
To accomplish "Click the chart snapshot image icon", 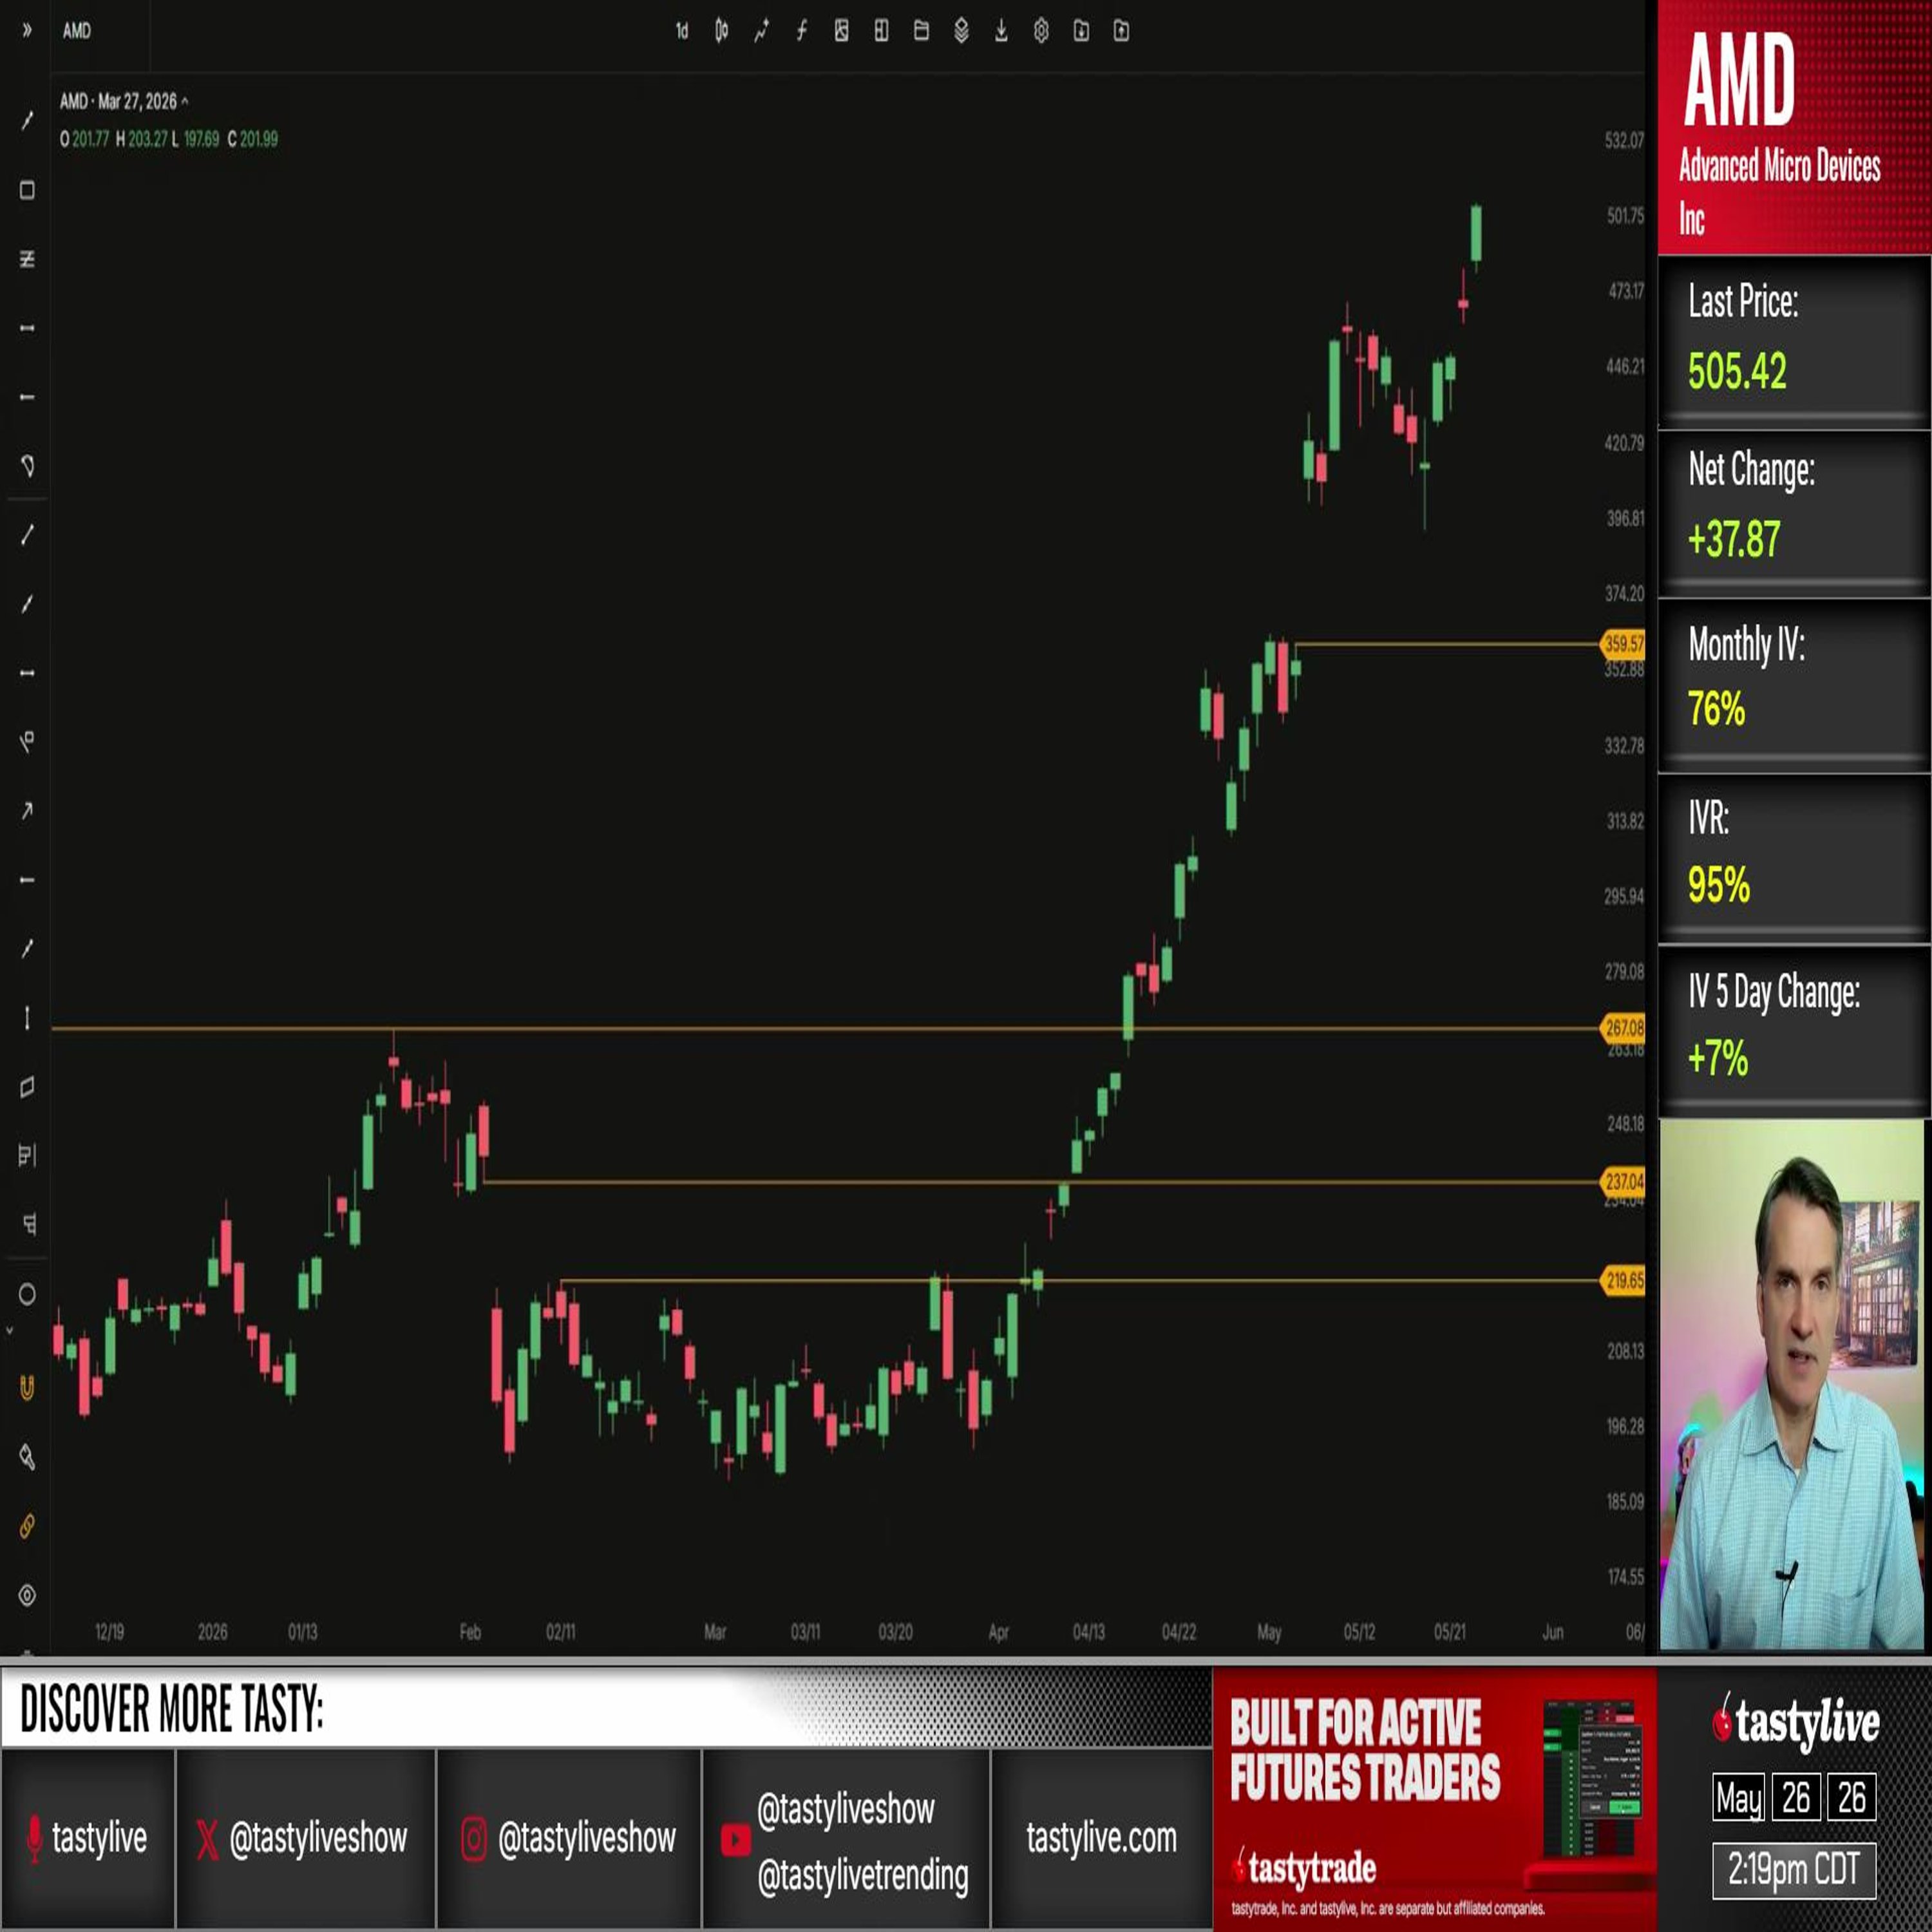I will click(x=841, y=31).
